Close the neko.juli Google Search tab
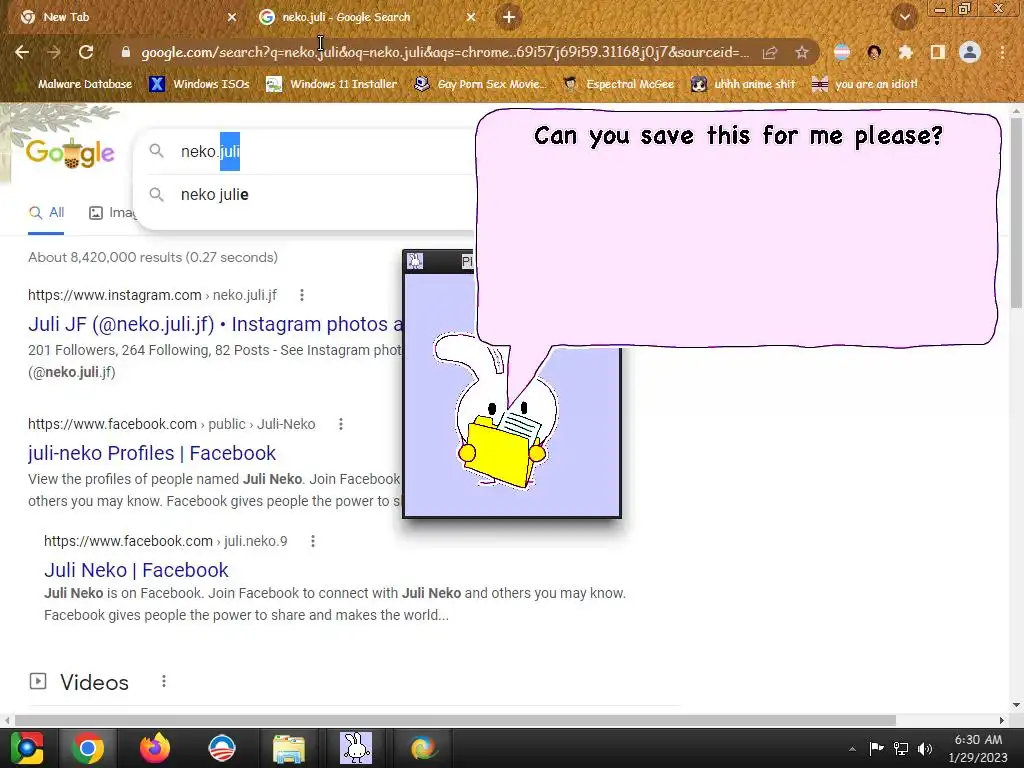The height and width of the screenshot is (768, 1024). (471, 17)
